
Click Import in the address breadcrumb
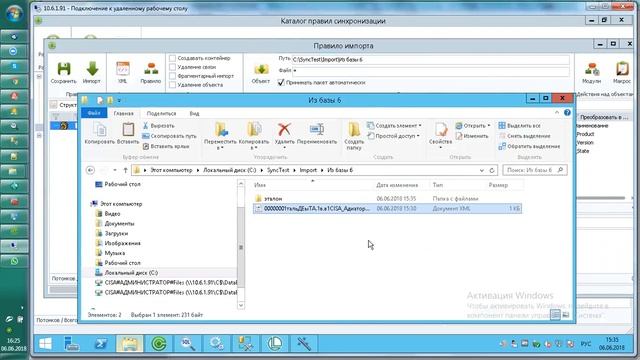pos(308,170)
